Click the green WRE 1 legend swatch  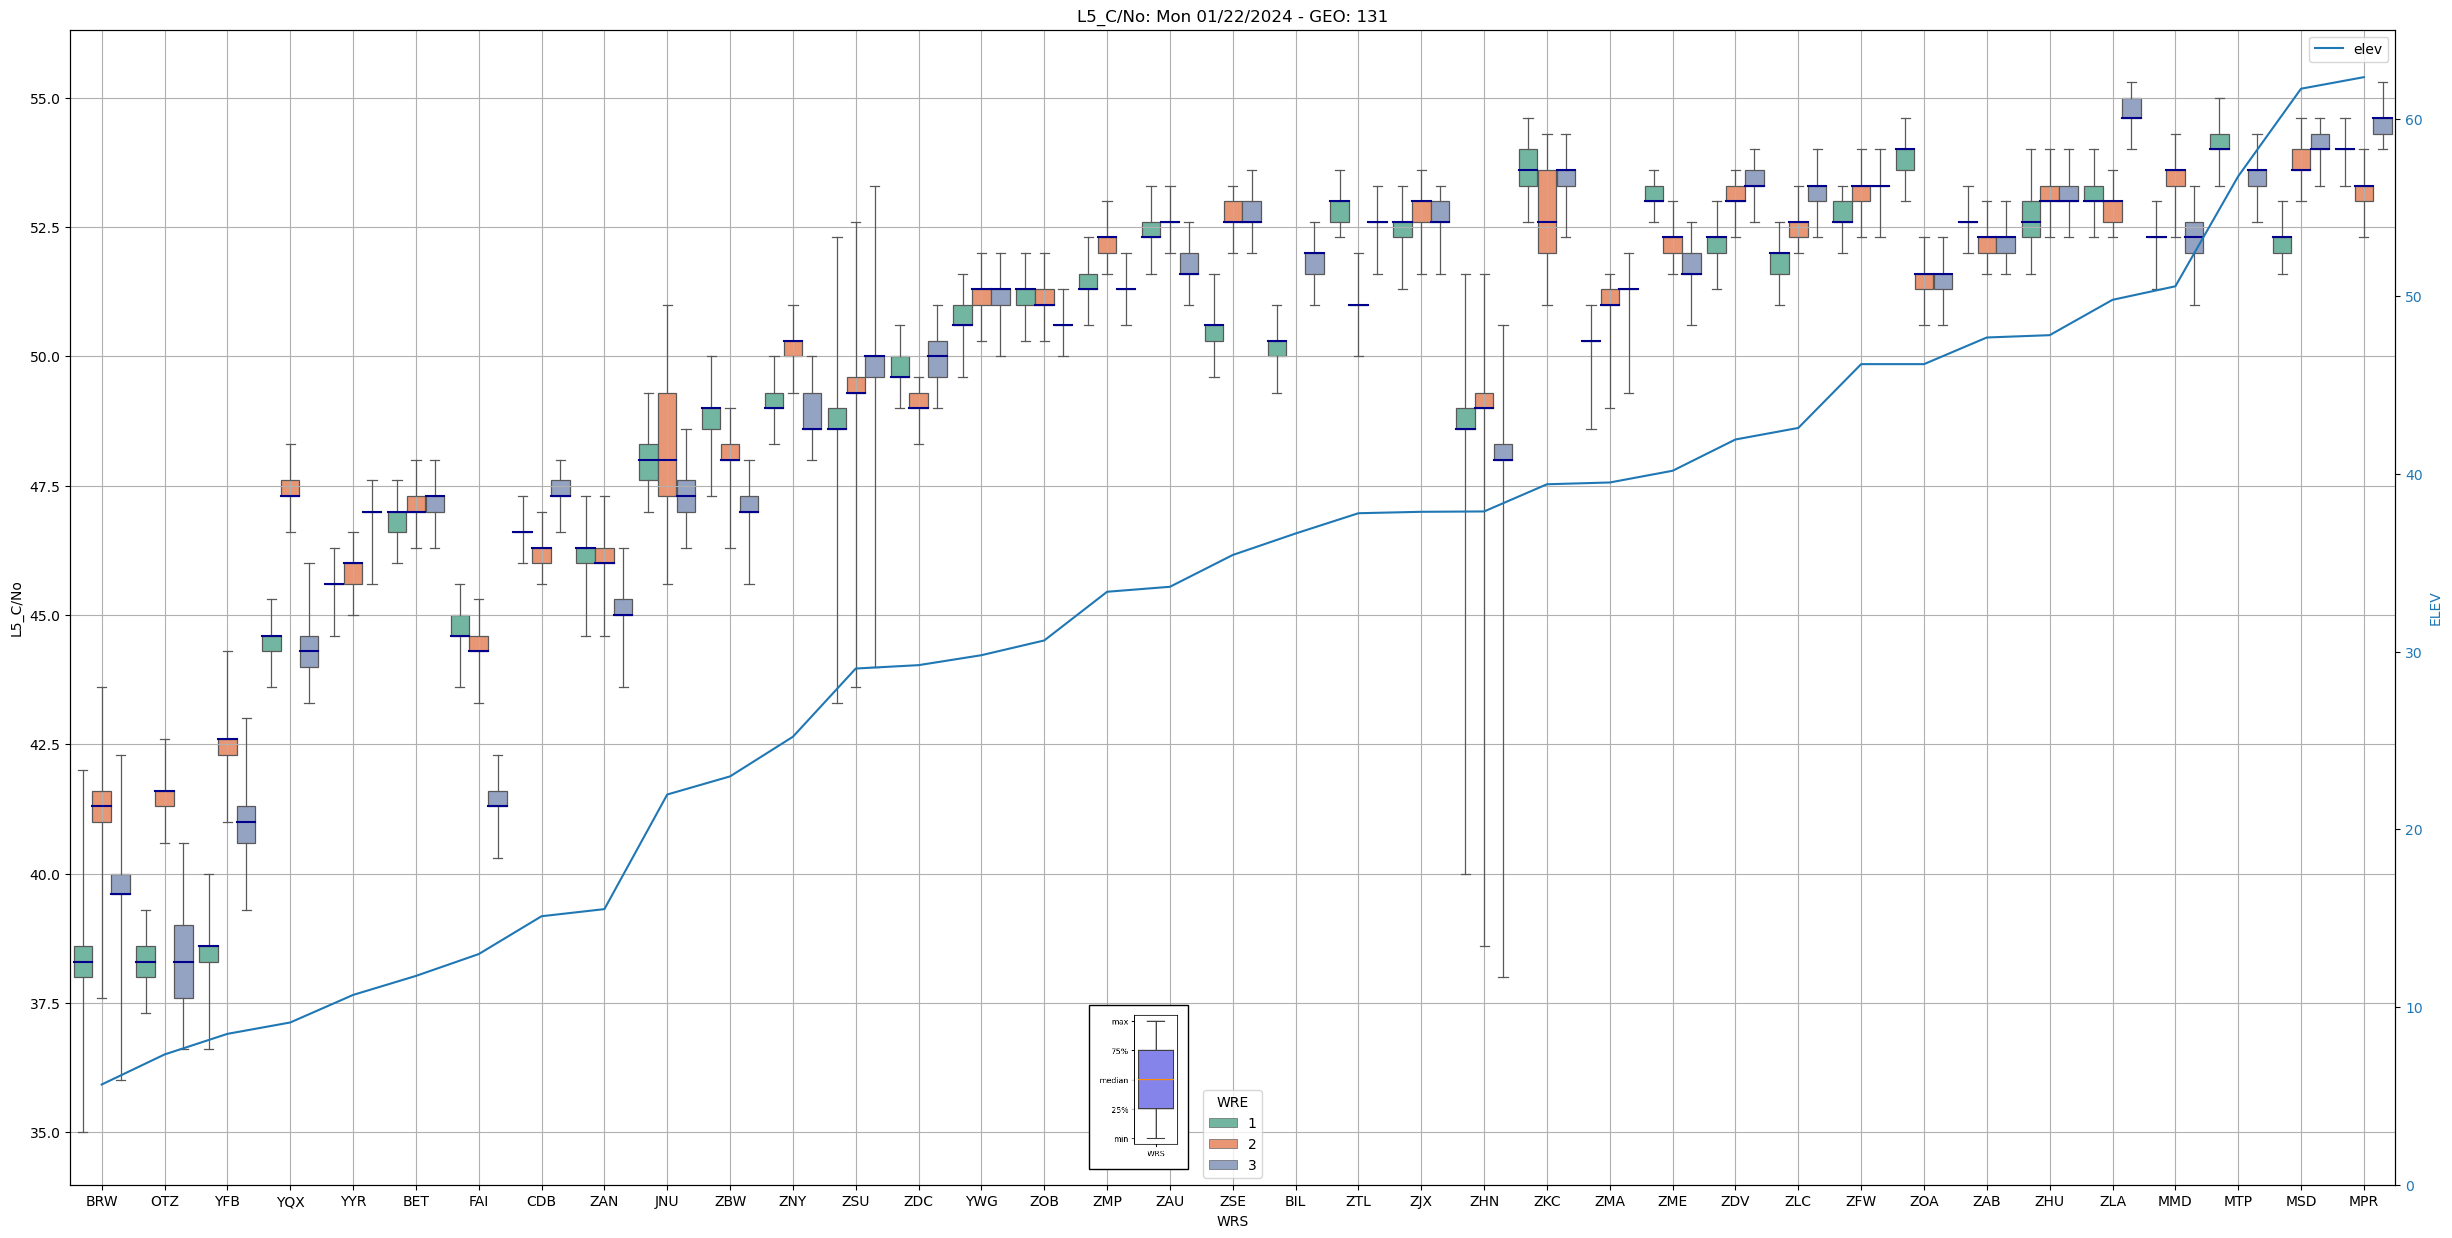pyautogui.click(x=1222, y=1123)
